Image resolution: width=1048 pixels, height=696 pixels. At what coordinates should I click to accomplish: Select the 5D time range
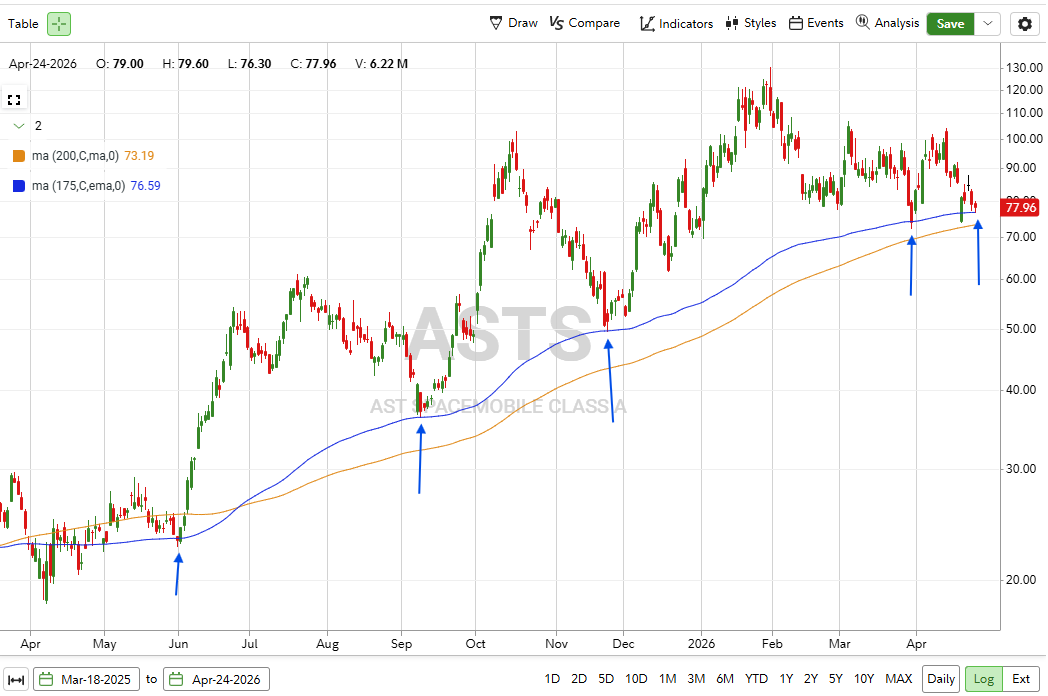pyautogui.click(x=606, y=679)
